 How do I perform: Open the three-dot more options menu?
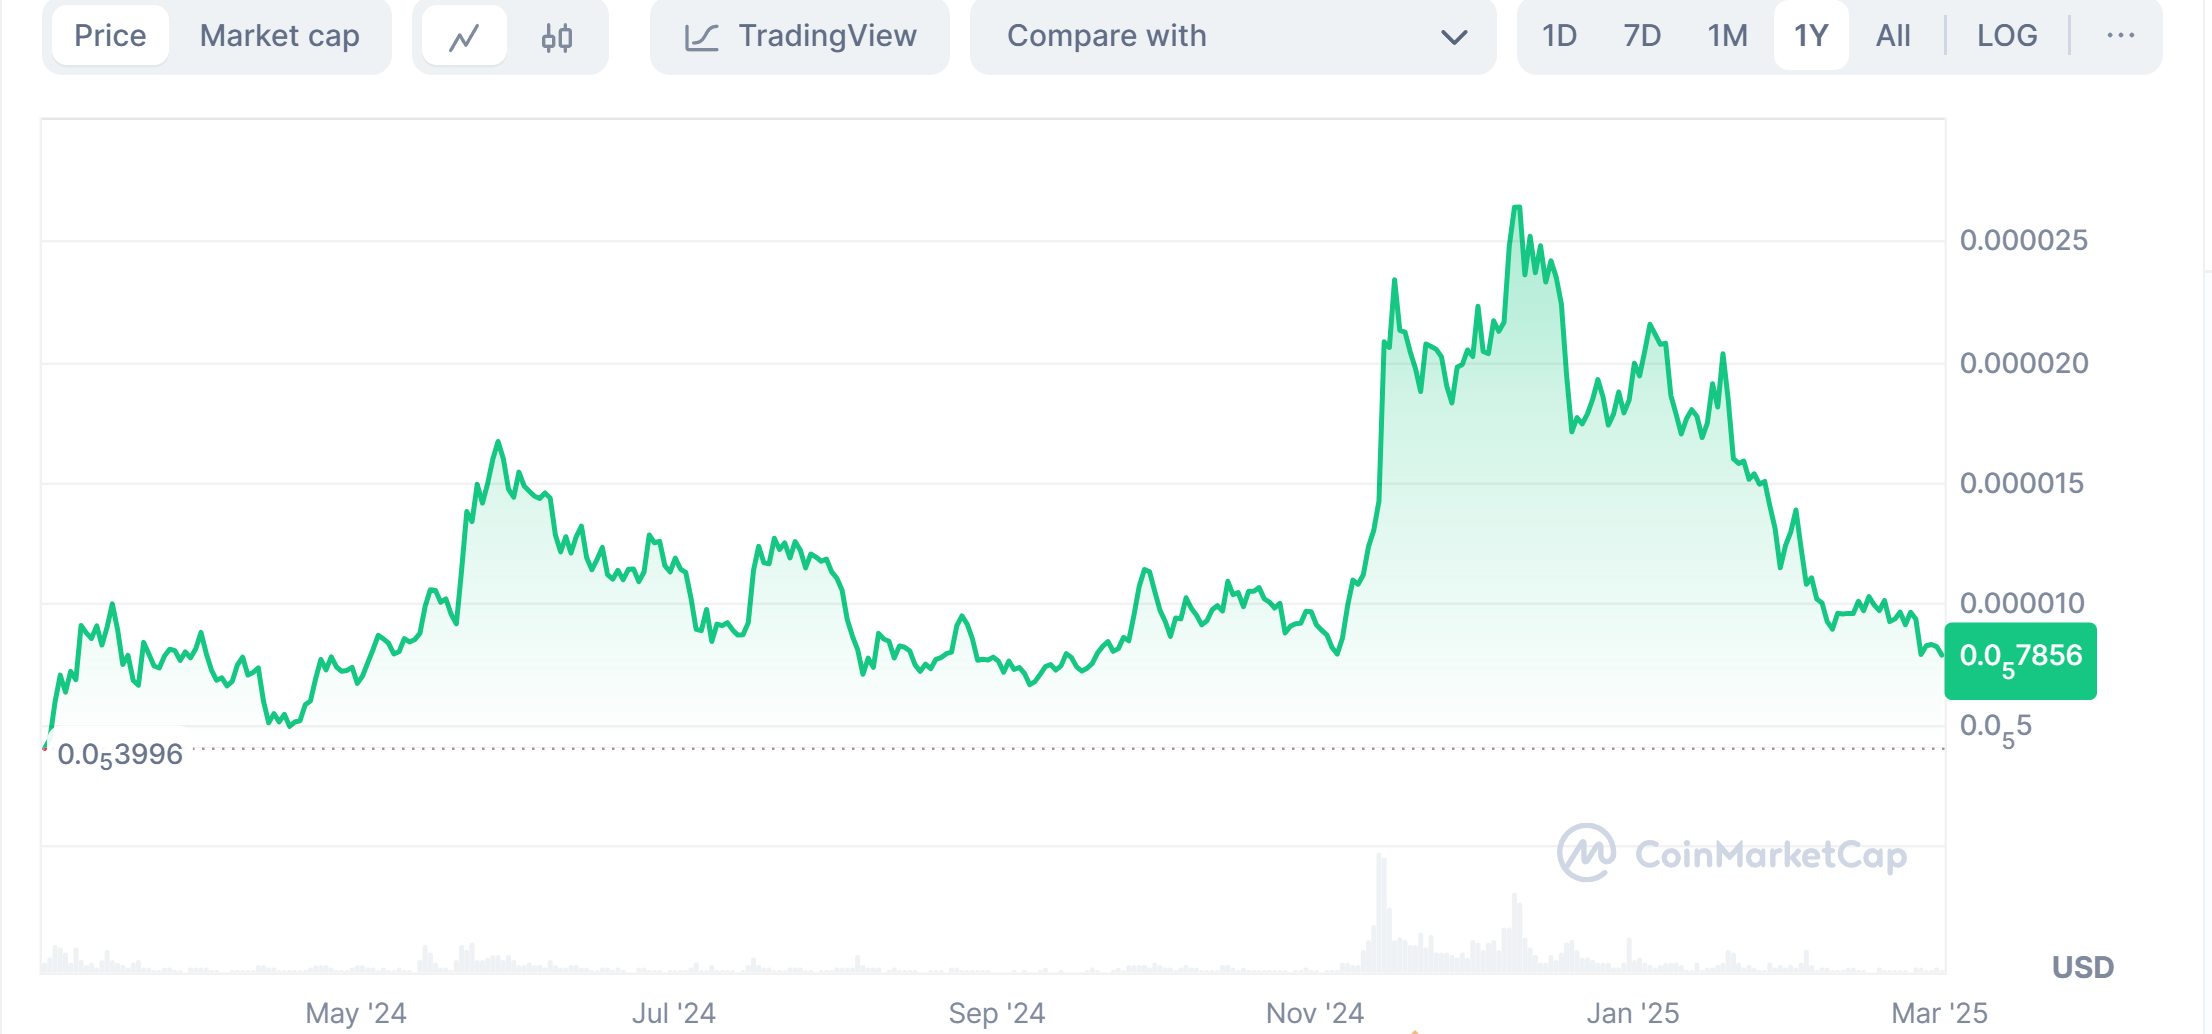2122,35
